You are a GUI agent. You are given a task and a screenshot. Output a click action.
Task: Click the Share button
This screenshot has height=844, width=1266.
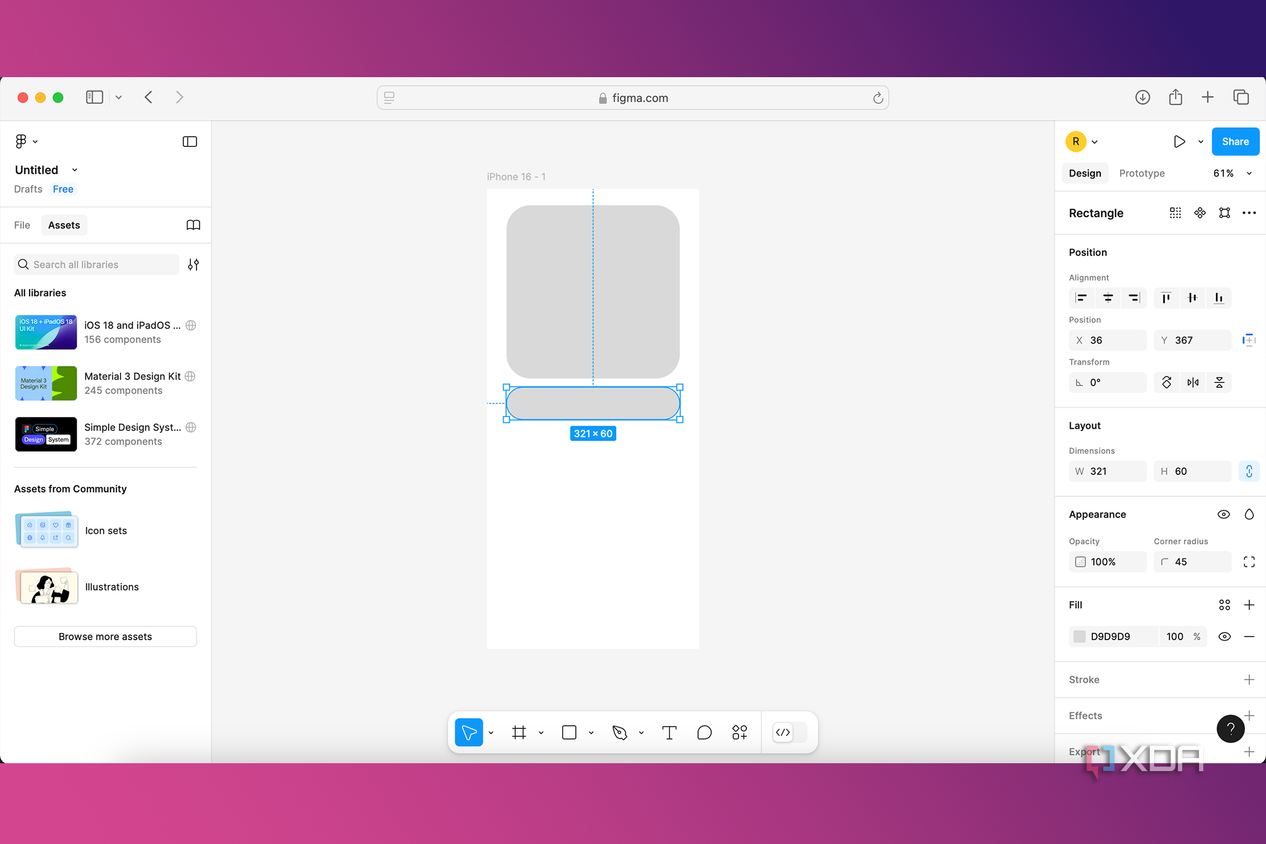click(1235, 142)
